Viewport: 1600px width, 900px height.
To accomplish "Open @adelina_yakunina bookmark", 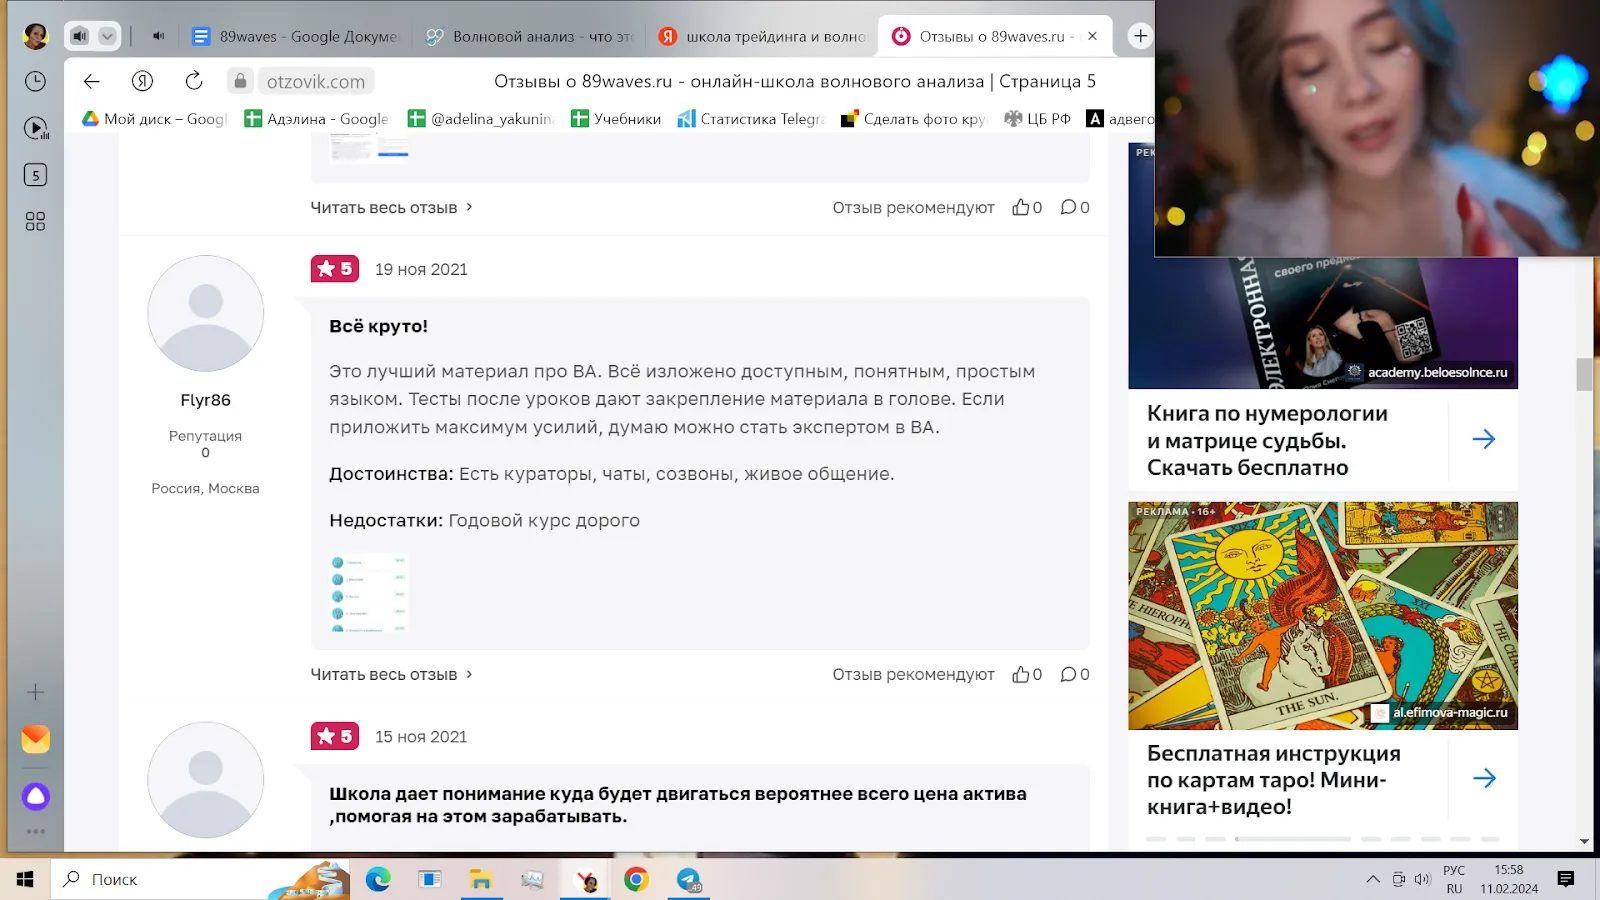I will point(481,118).
